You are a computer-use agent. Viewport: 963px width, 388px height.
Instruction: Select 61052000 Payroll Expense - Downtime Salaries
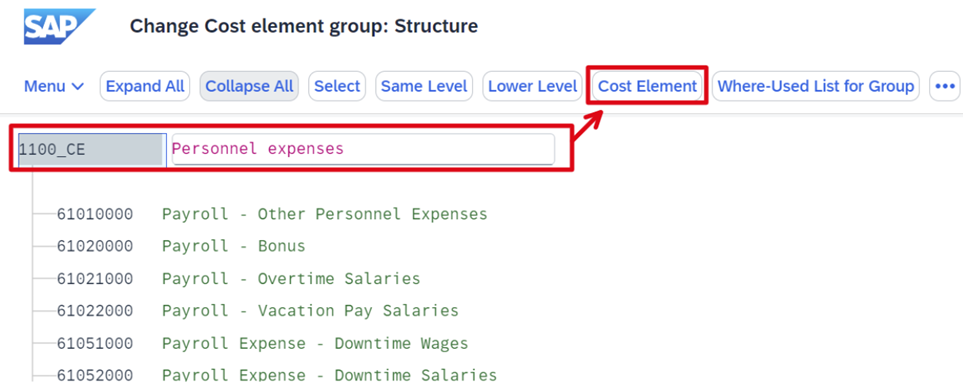click(x=276, y=374)
